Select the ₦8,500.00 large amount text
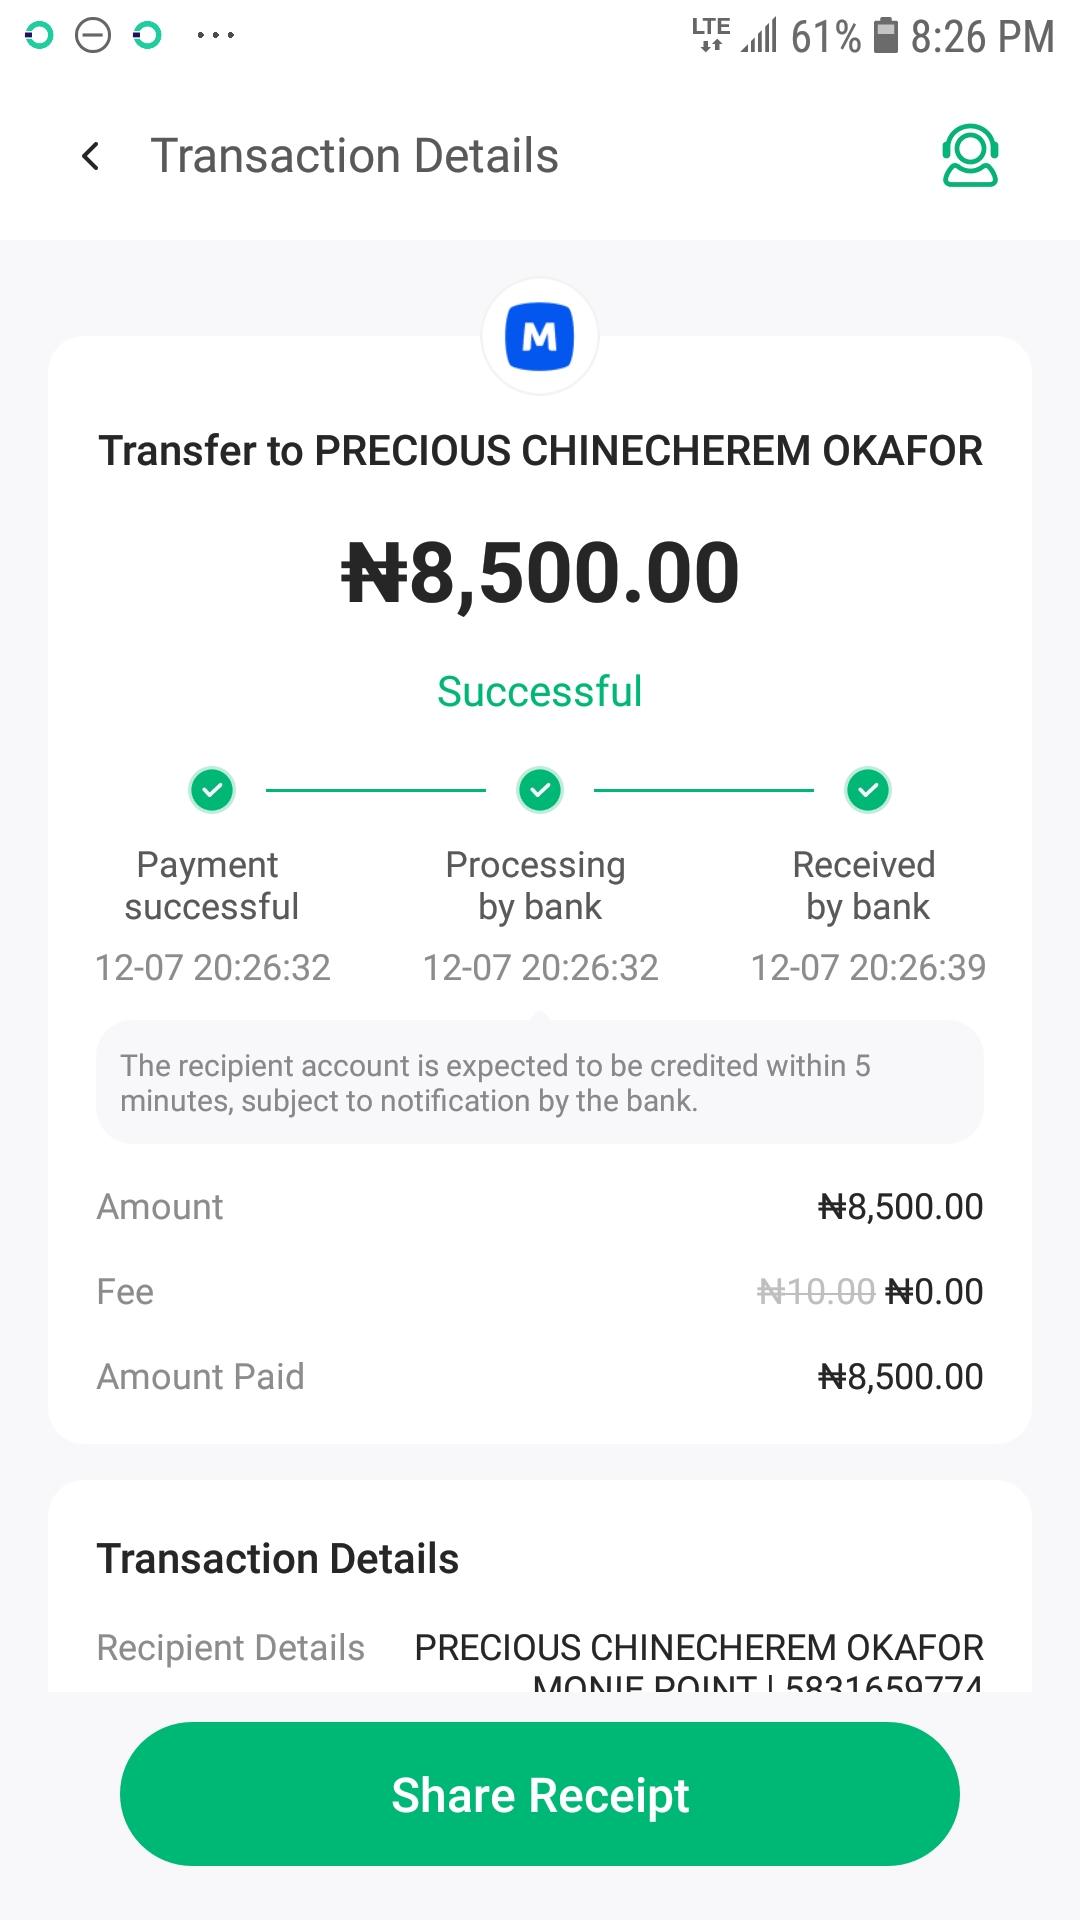 [x=540, y=573]
